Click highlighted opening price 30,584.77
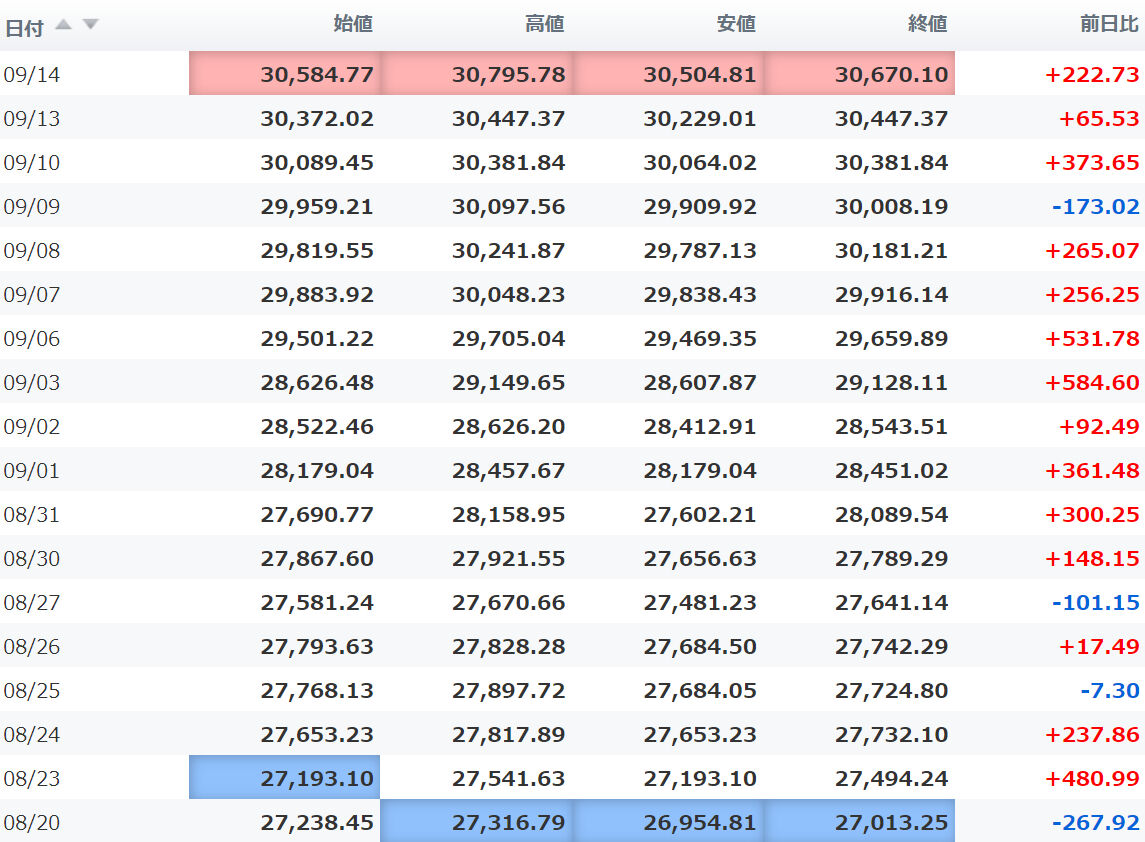The width and height of the screenshot is (1145, 842). (317, 74)
